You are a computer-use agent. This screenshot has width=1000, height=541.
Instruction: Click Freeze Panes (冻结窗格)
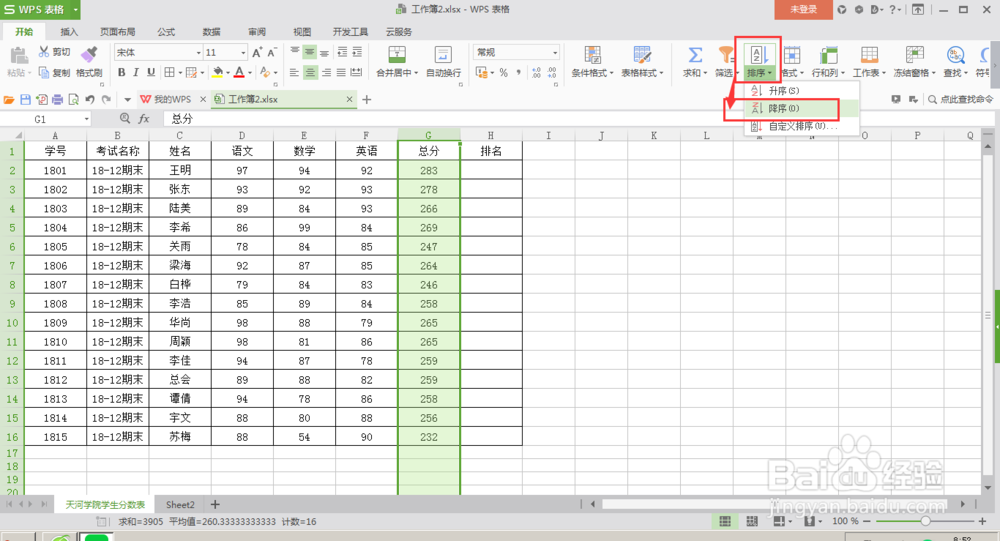tap(914, 61)
